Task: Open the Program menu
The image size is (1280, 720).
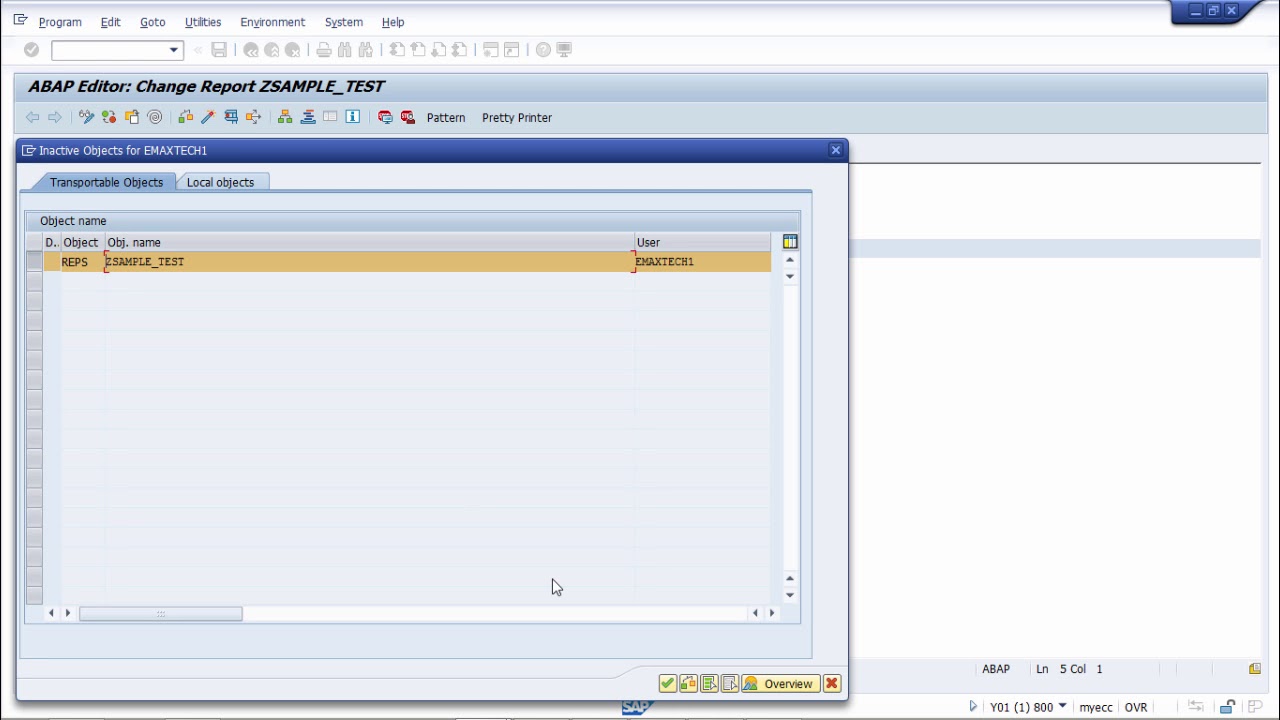Action: tap(60, 22)
